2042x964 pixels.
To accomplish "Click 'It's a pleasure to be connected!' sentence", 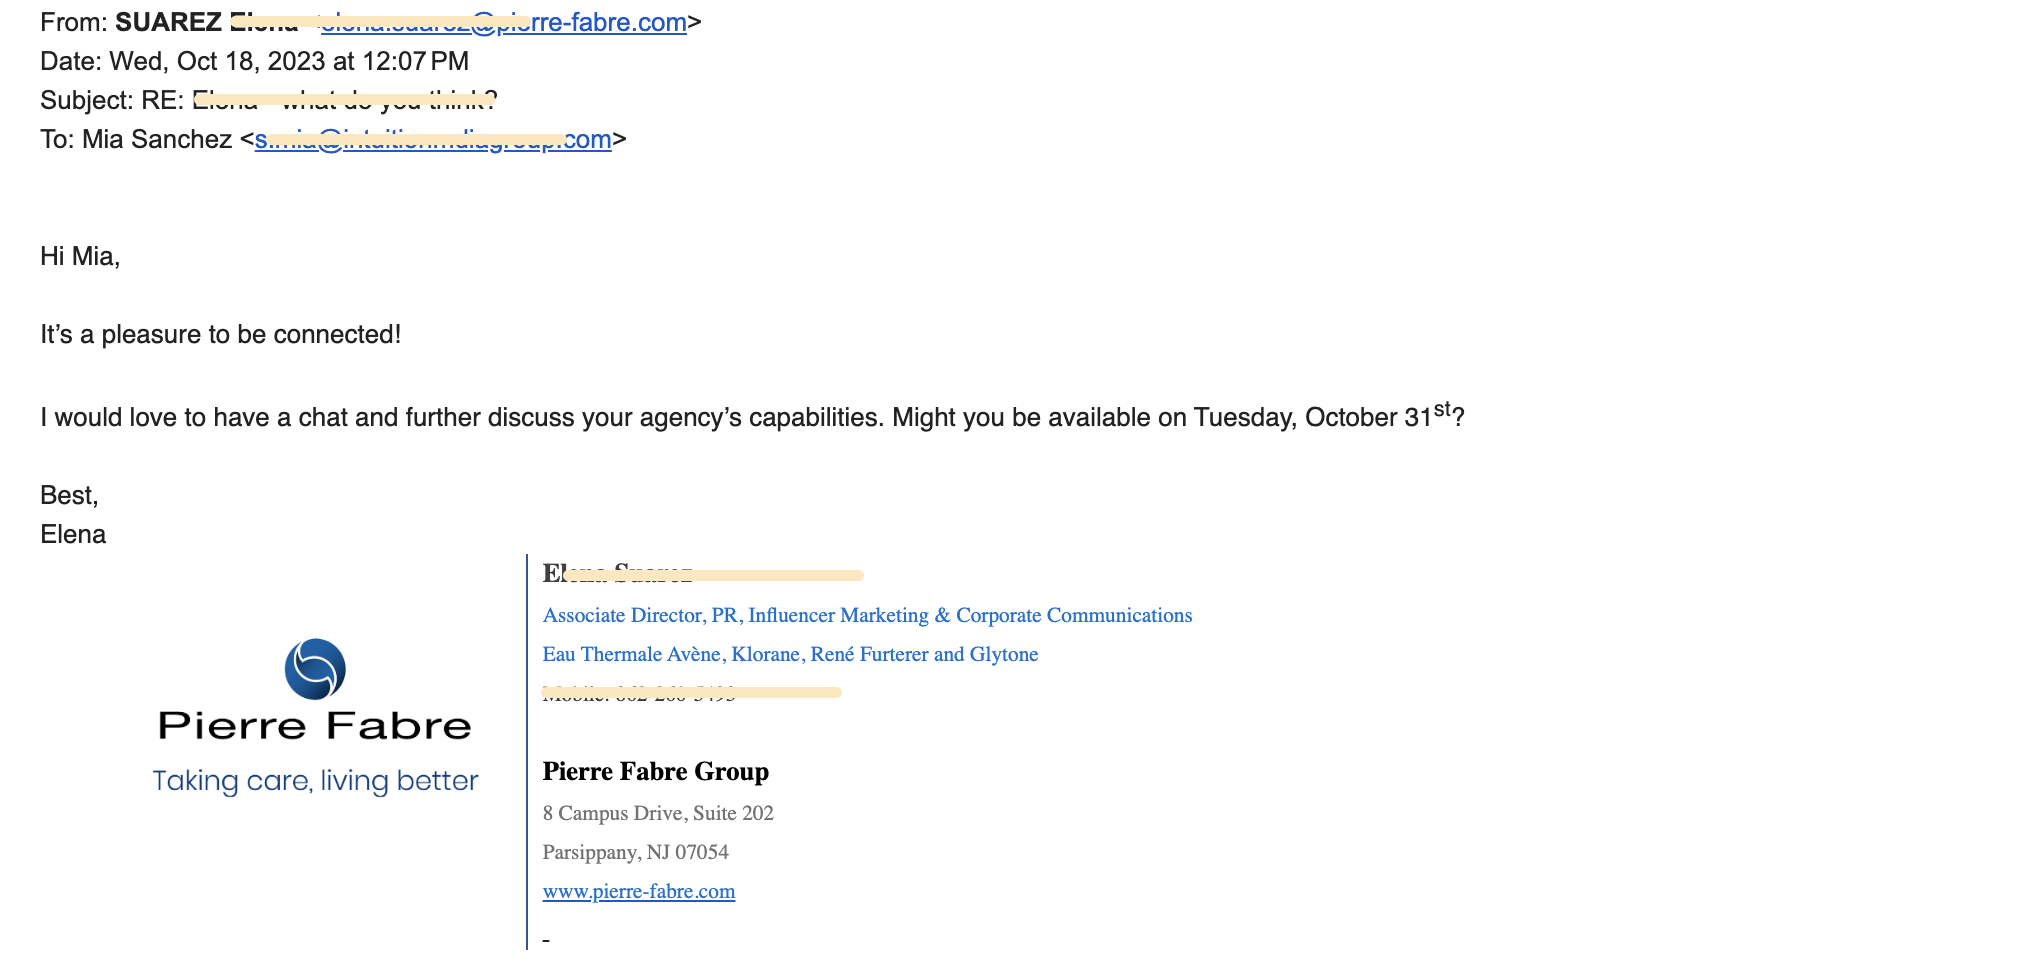I will pos(221,335).
